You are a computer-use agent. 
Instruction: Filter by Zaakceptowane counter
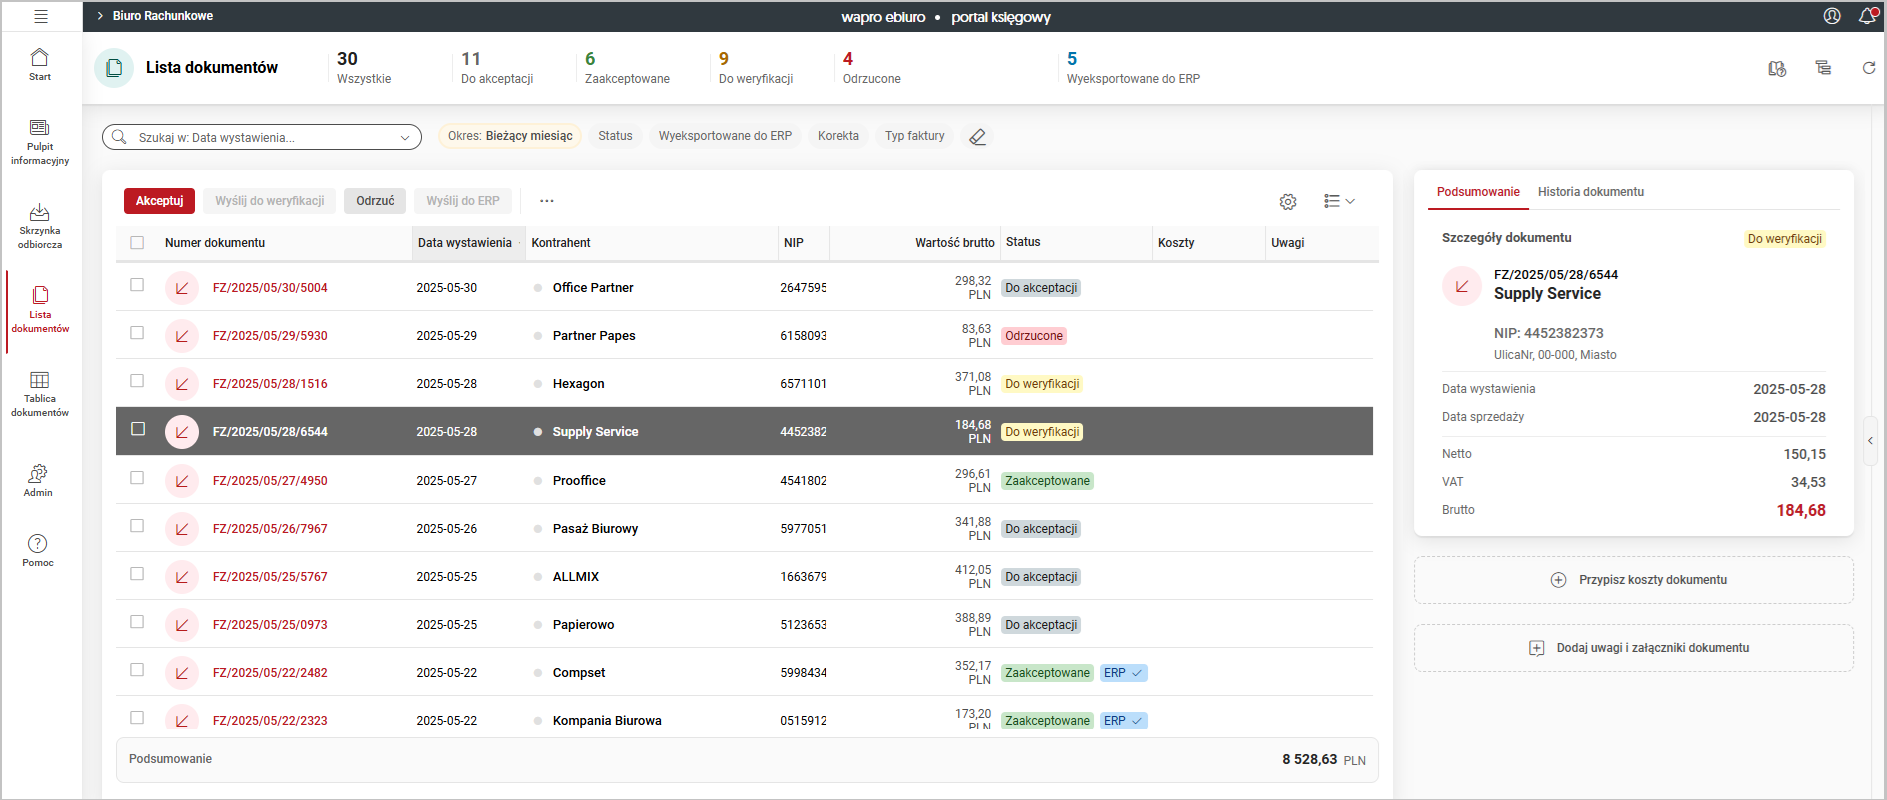[x=627, y=67]
